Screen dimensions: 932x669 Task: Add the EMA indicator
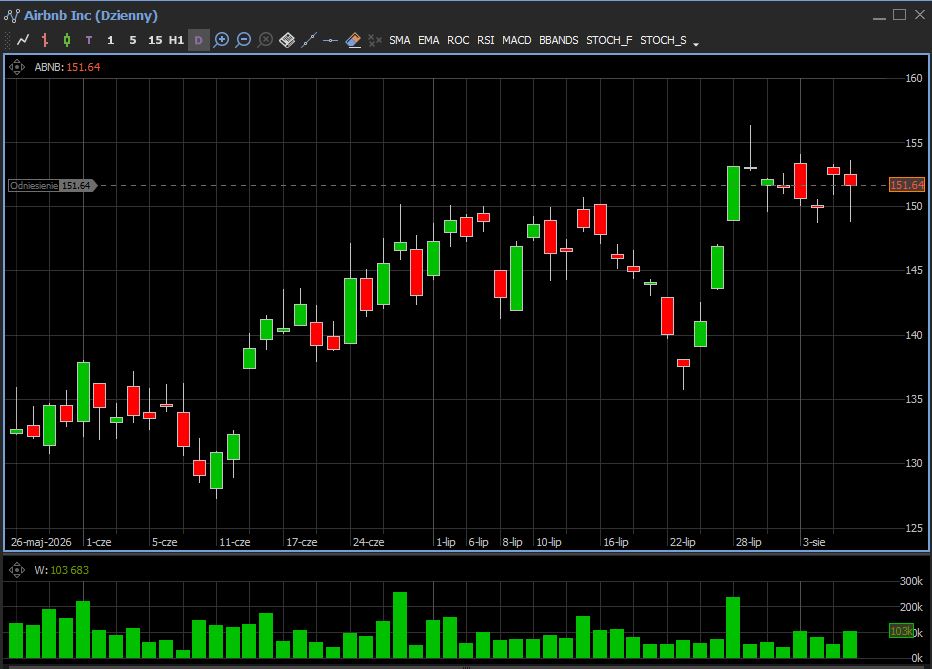tap(429, 40)
